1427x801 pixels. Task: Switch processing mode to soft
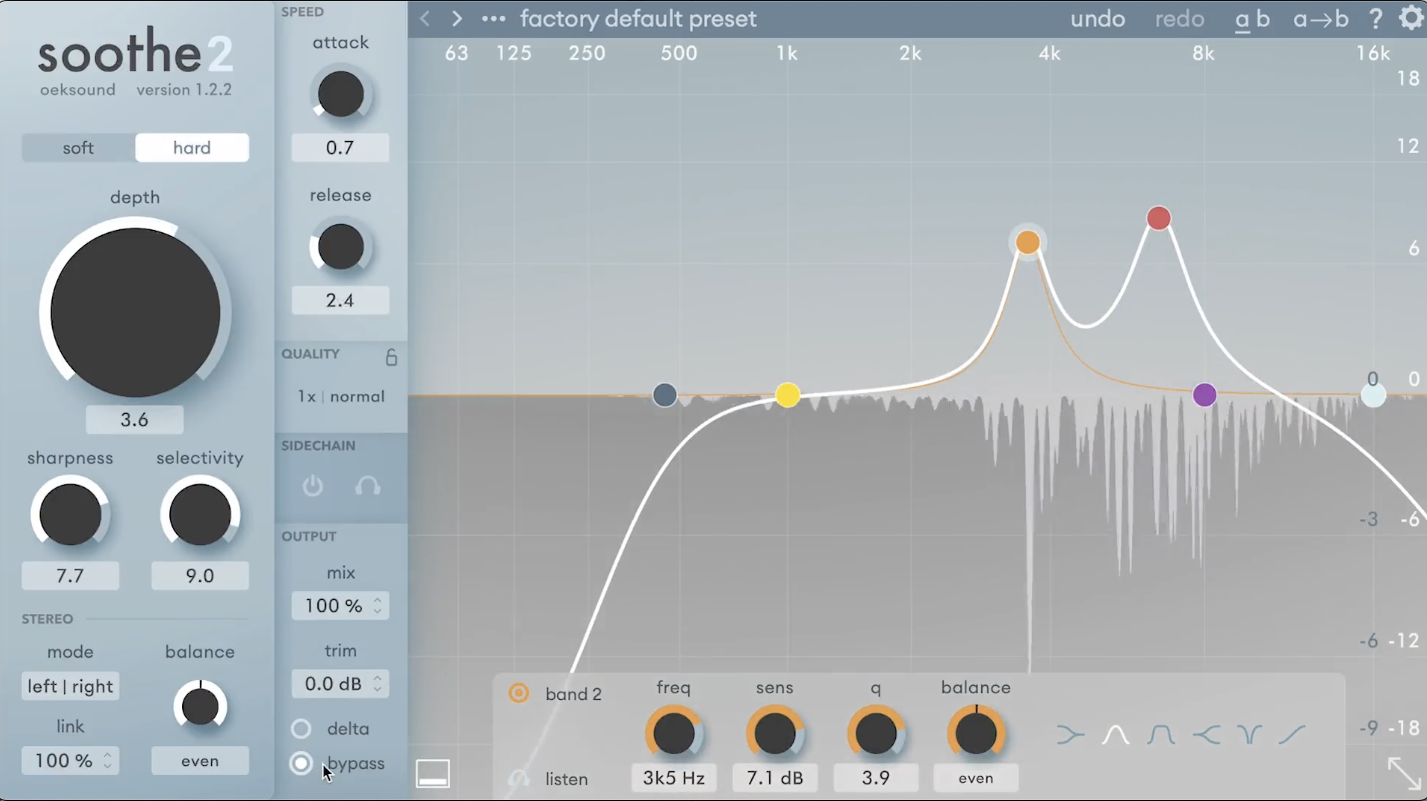pyautogui.click(x=78, y=147)
